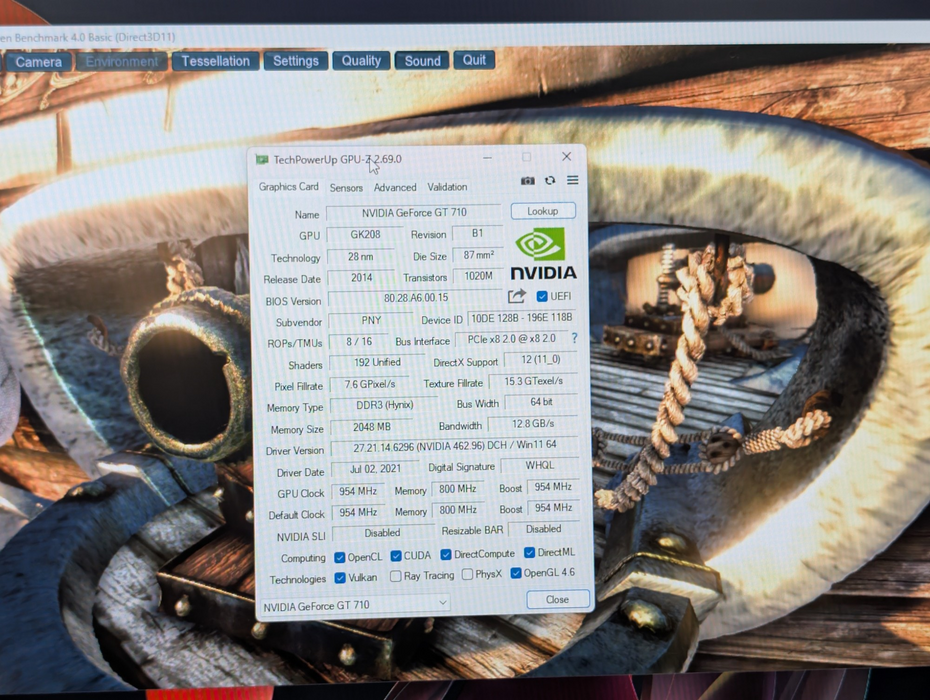Screen dimensions: 930x700
Task: Toggle the OpenGL 4.6 checkbox
Action: (516, 573)
